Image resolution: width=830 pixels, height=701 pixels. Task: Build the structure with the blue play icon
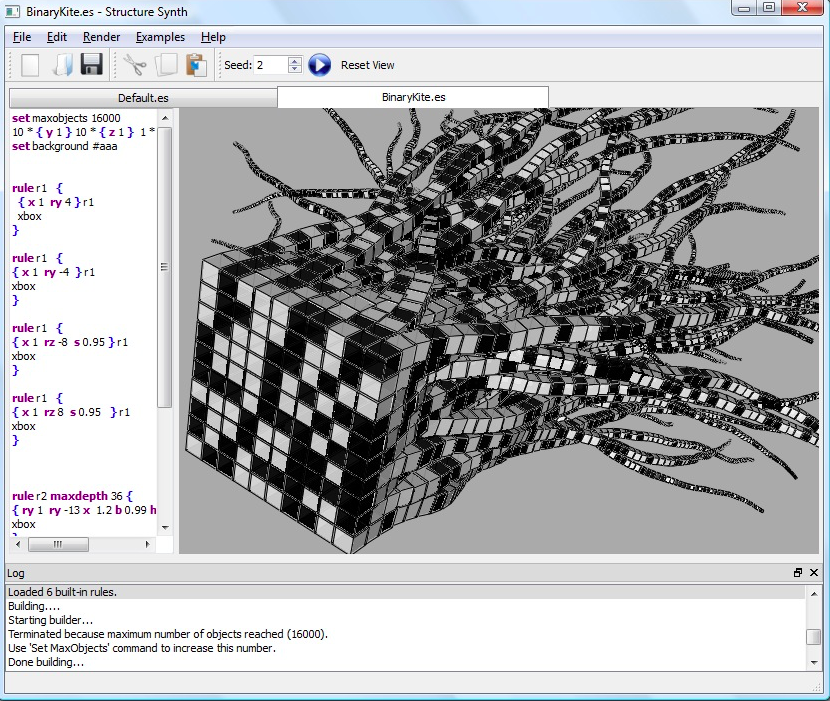pos(319,64)
